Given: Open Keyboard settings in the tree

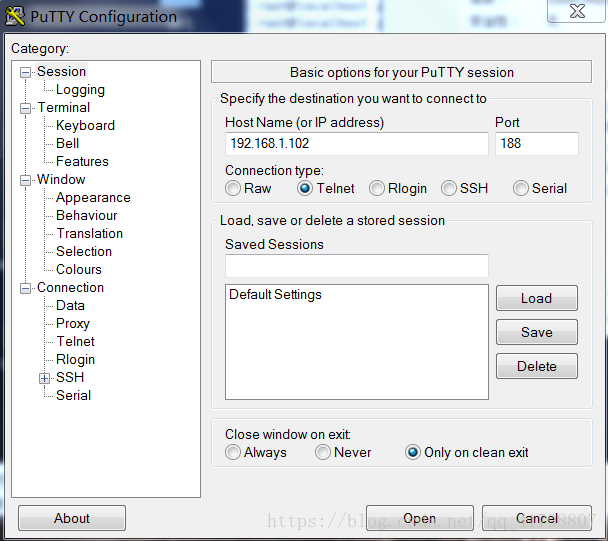Looking at the screenshot, I should pos(85,125).
